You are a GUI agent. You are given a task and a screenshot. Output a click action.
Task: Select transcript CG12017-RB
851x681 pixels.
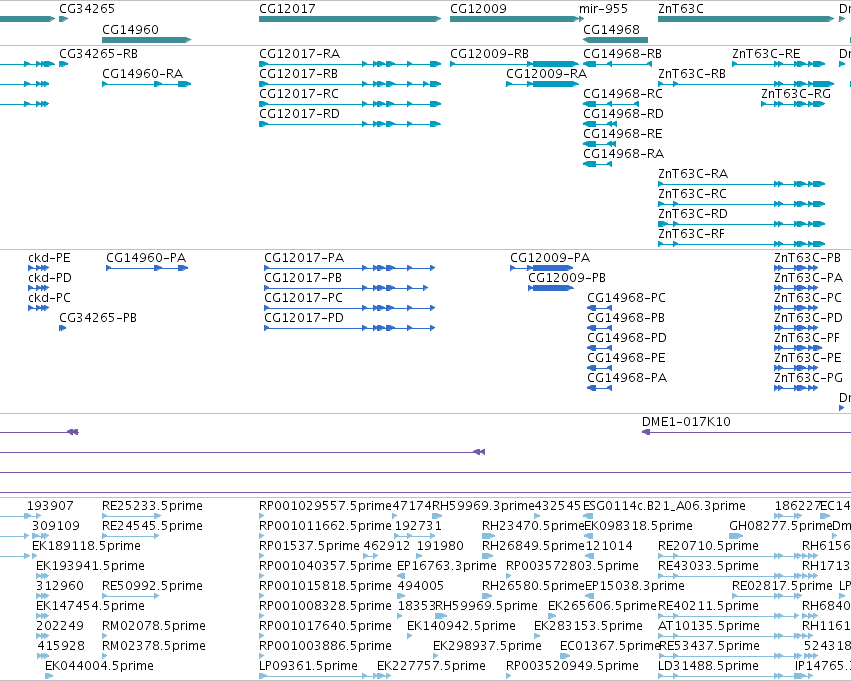(x=299, y=74)
